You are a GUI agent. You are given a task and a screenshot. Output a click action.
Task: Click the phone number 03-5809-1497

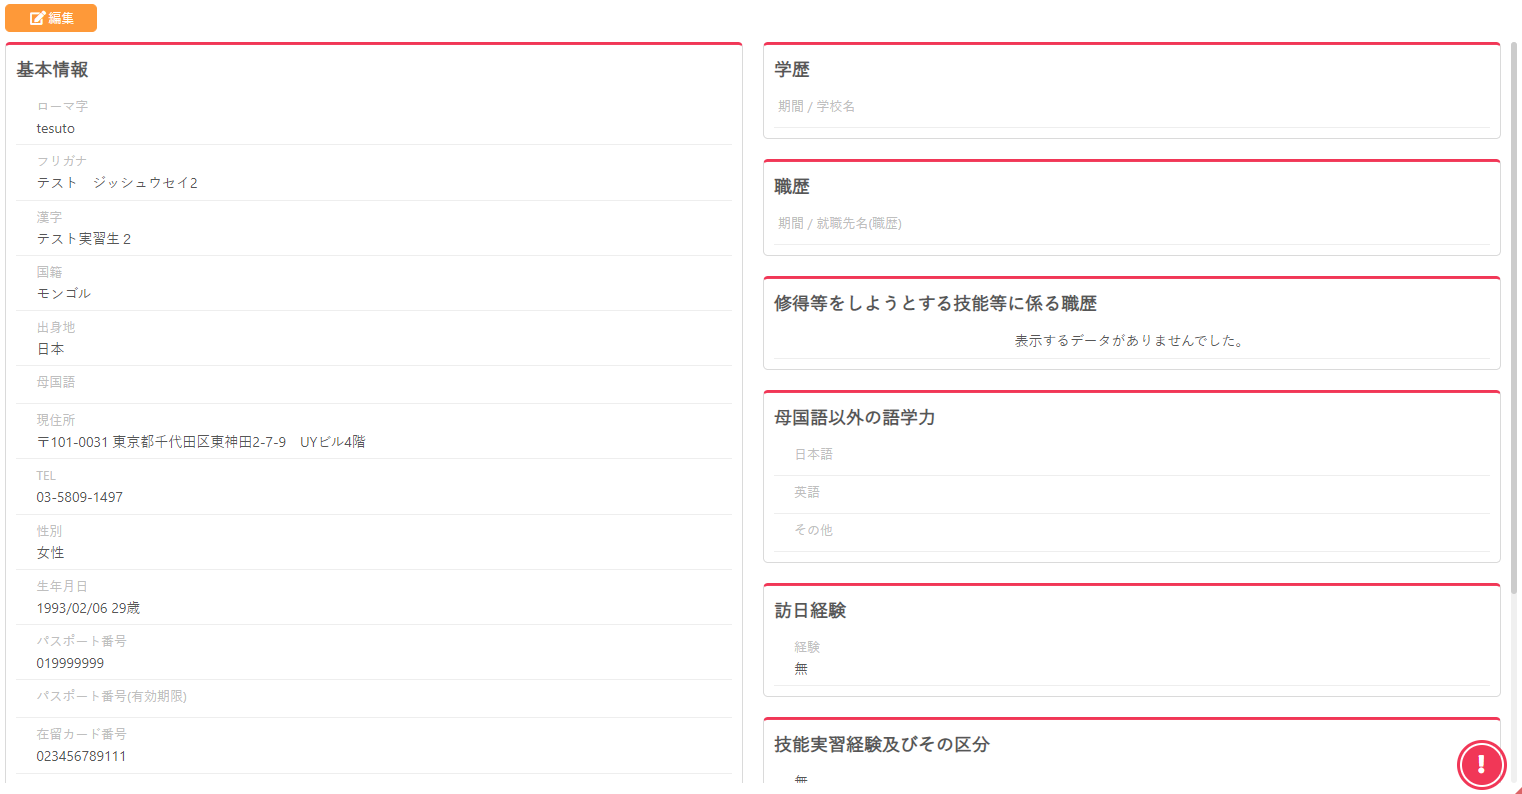(x=80, y=497)
